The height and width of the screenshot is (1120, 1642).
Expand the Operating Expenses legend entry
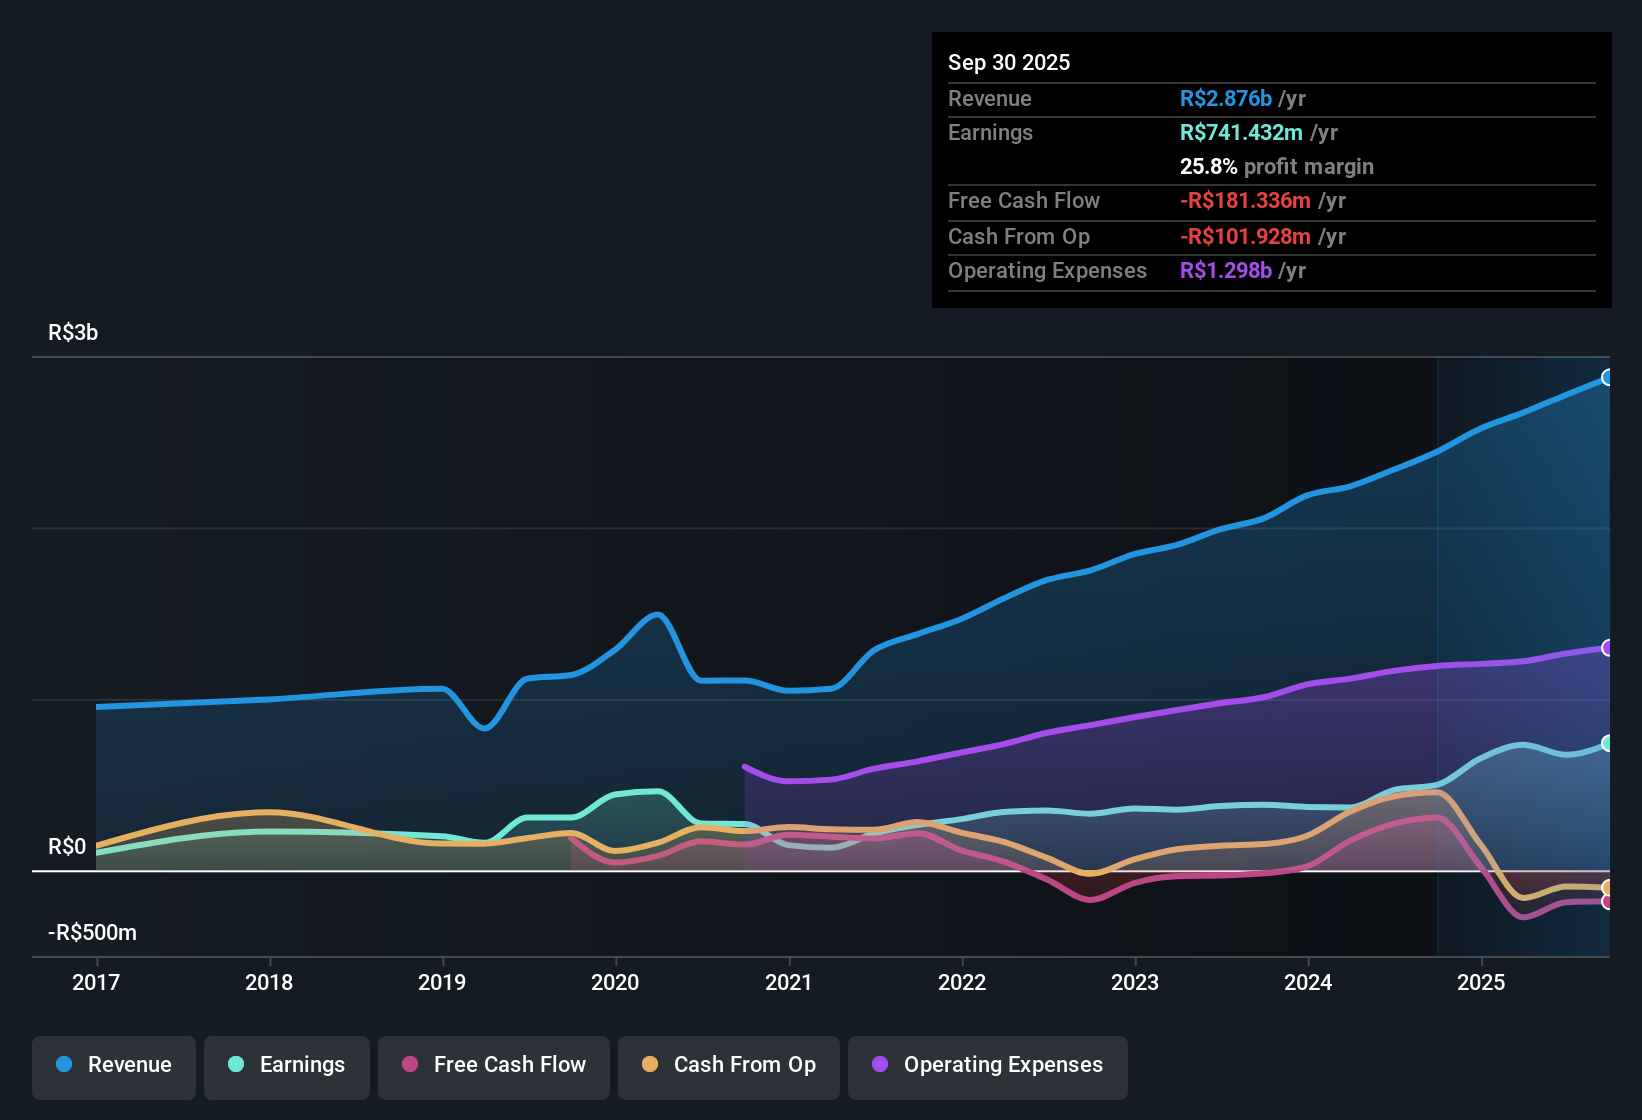click(x=987, y=1065)
